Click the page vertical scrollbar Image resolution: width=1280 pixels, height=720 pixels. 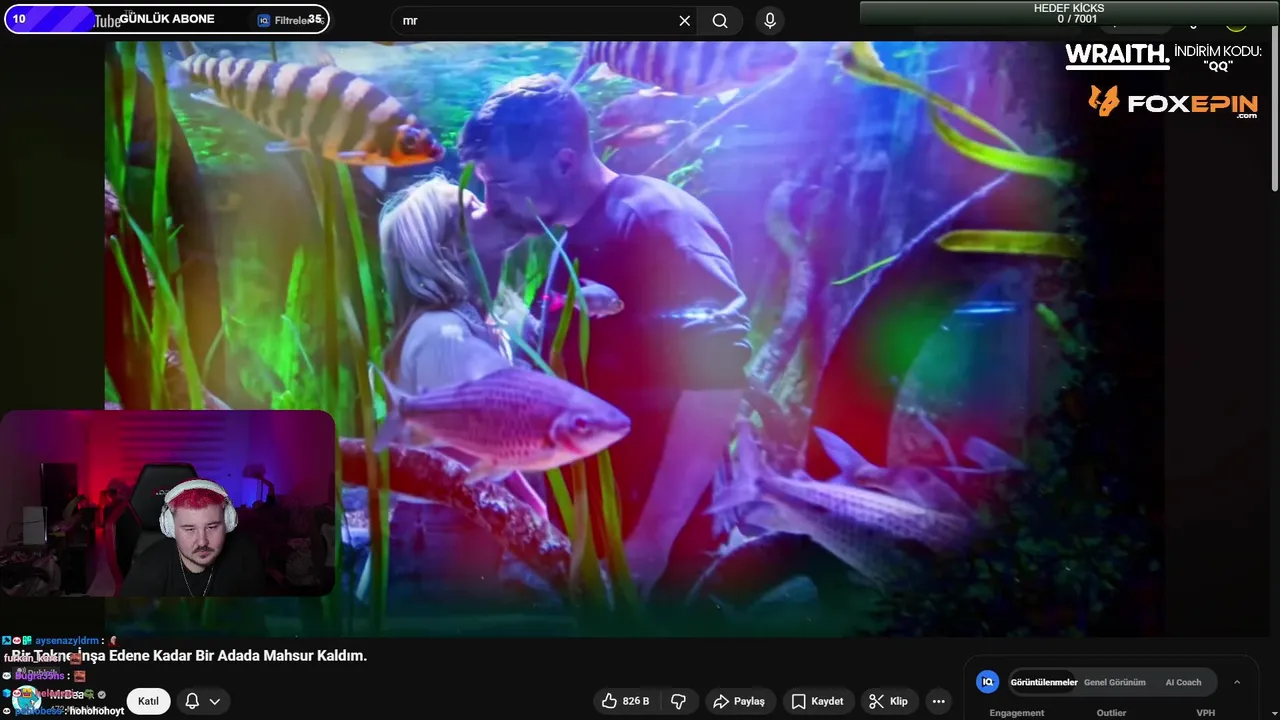click(x=1274, y=110)
